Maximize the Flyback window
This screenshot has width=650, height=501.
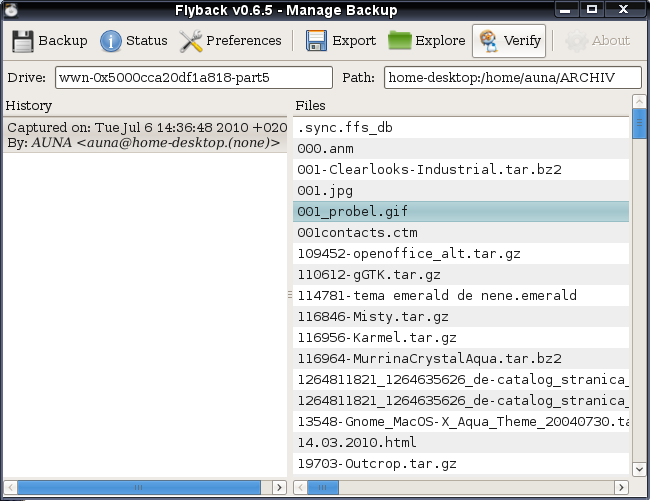pyautogui.click(x=592, y=9)
